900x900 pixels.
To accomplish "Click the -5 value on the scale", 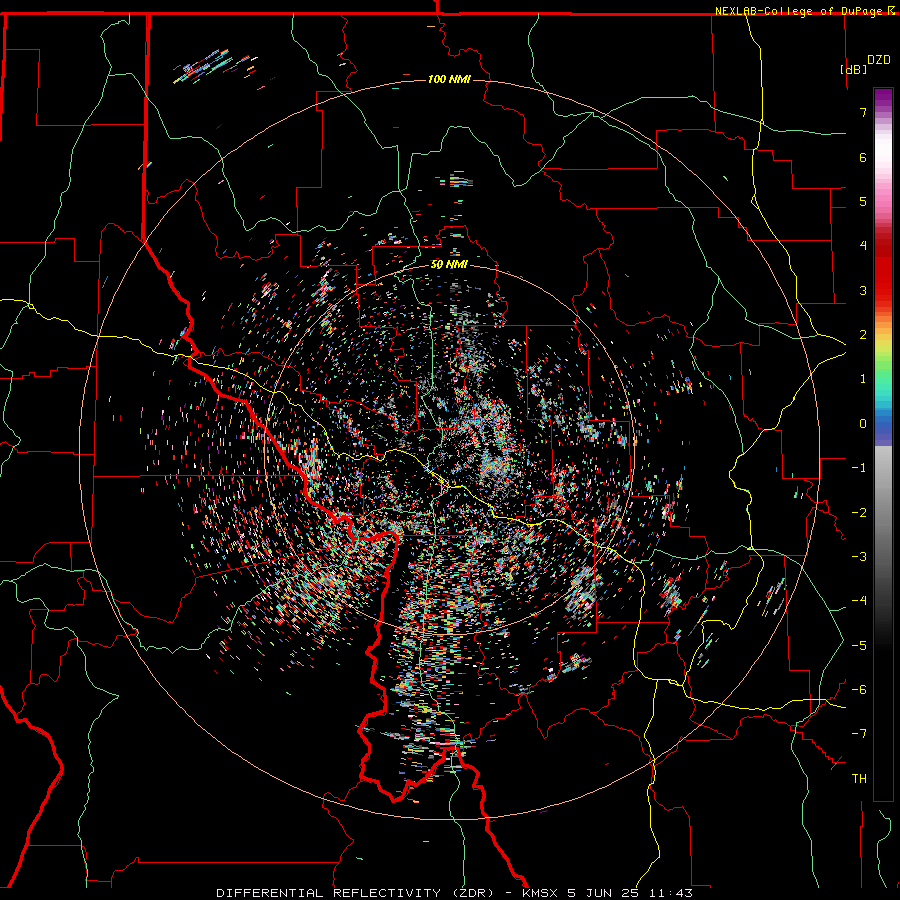I will tap(859, 646).
